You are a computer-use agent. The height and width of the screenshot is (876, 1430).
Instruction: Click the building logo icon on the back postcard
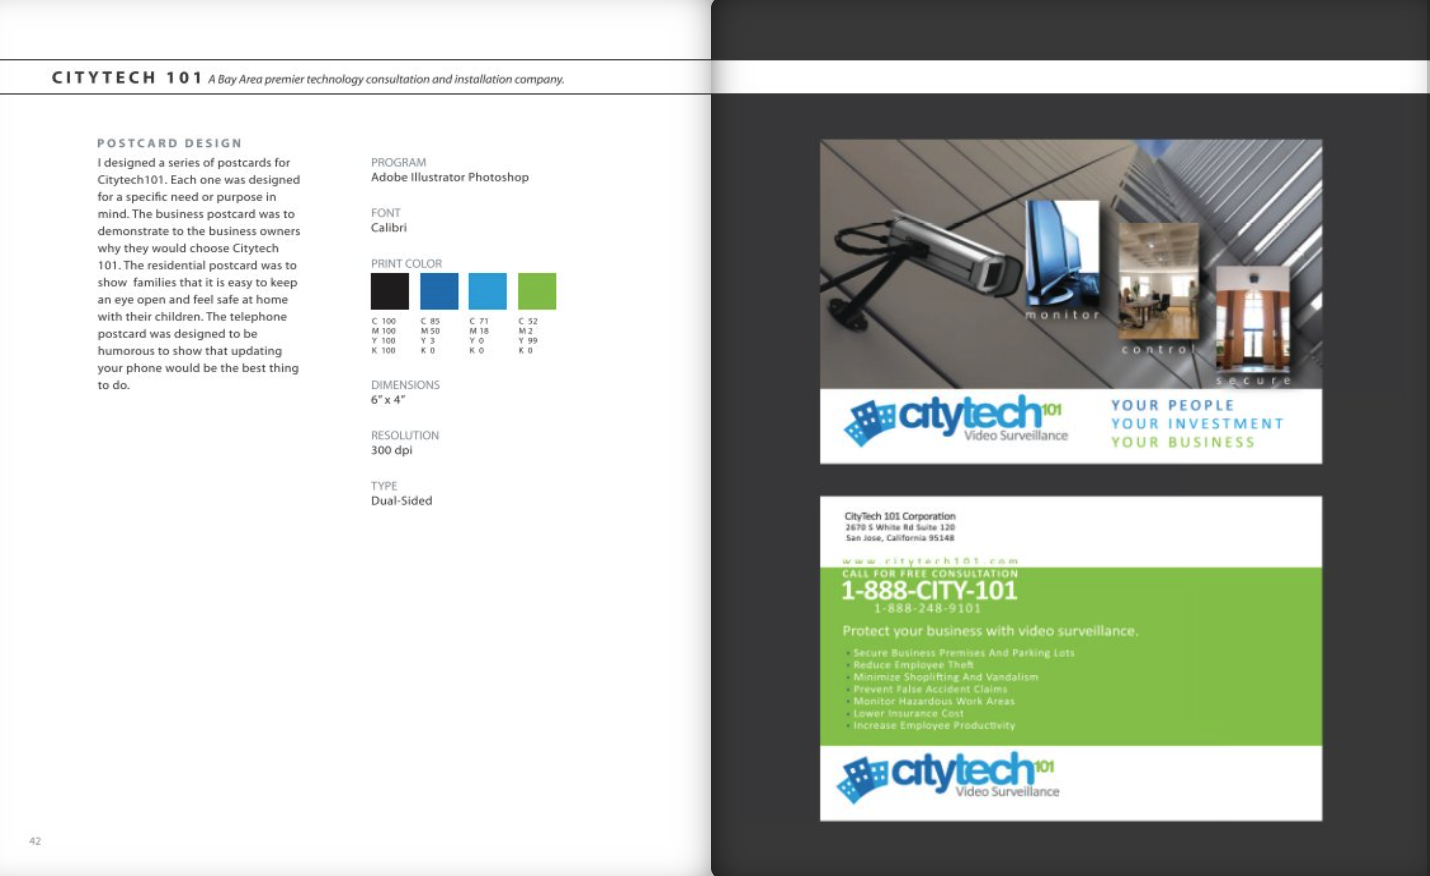pos(861,780)
